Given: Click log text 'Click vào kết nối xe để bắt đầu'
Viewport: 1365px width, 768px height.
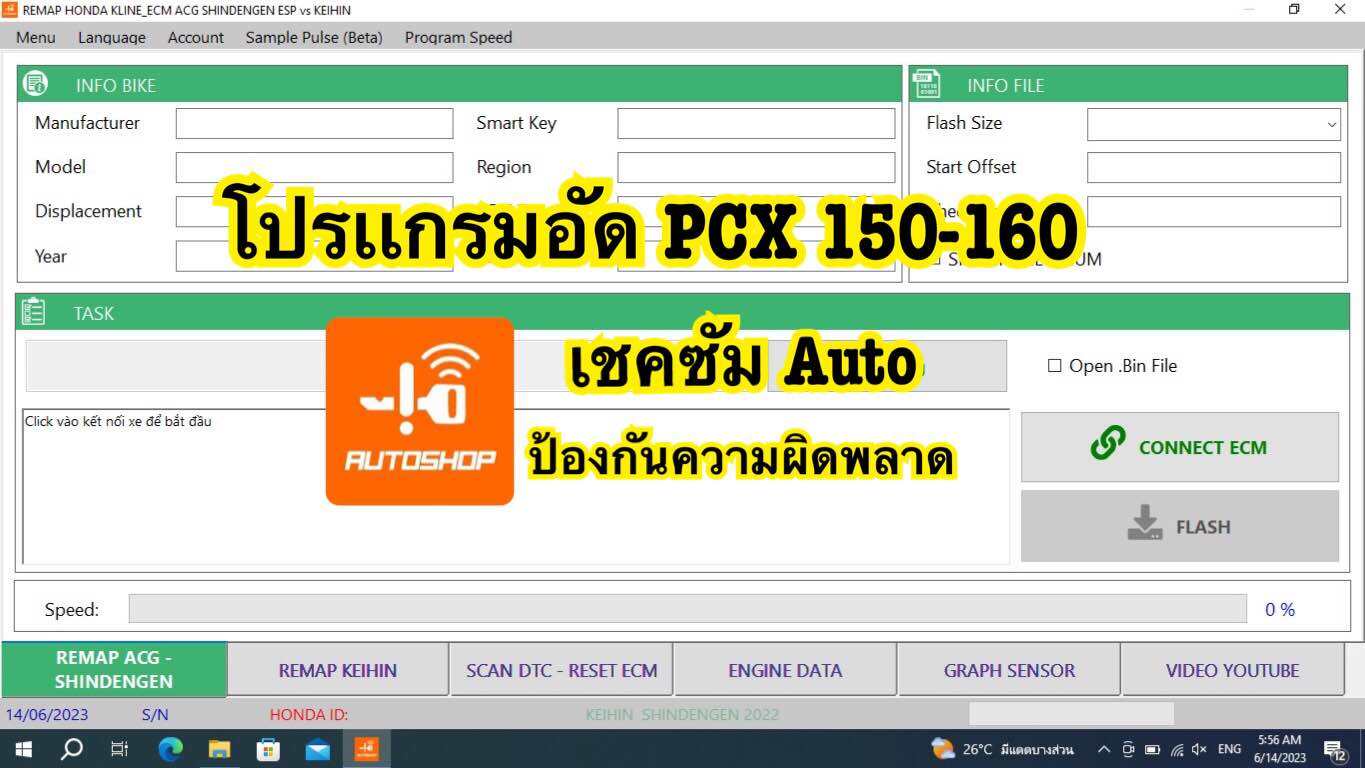Looking at the screenshot, I should [x=118, y=421].
